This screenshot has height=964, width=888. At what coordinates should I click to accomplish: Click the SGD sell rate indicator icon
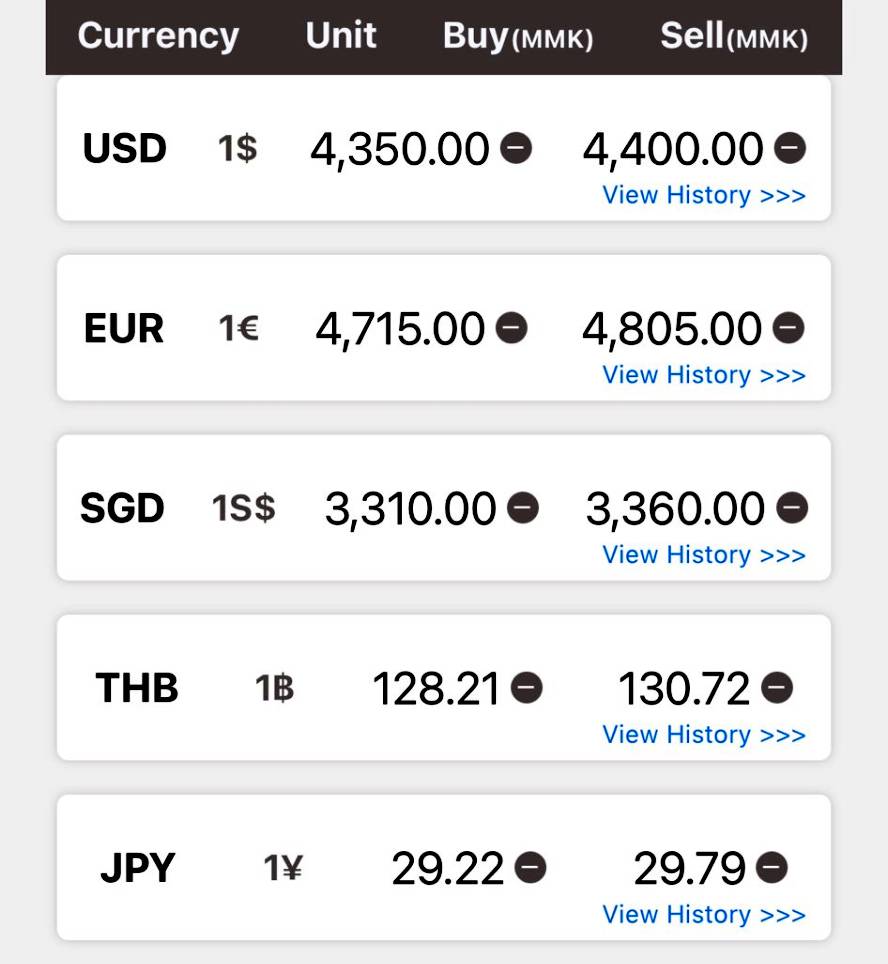click(x=791, y=508)
